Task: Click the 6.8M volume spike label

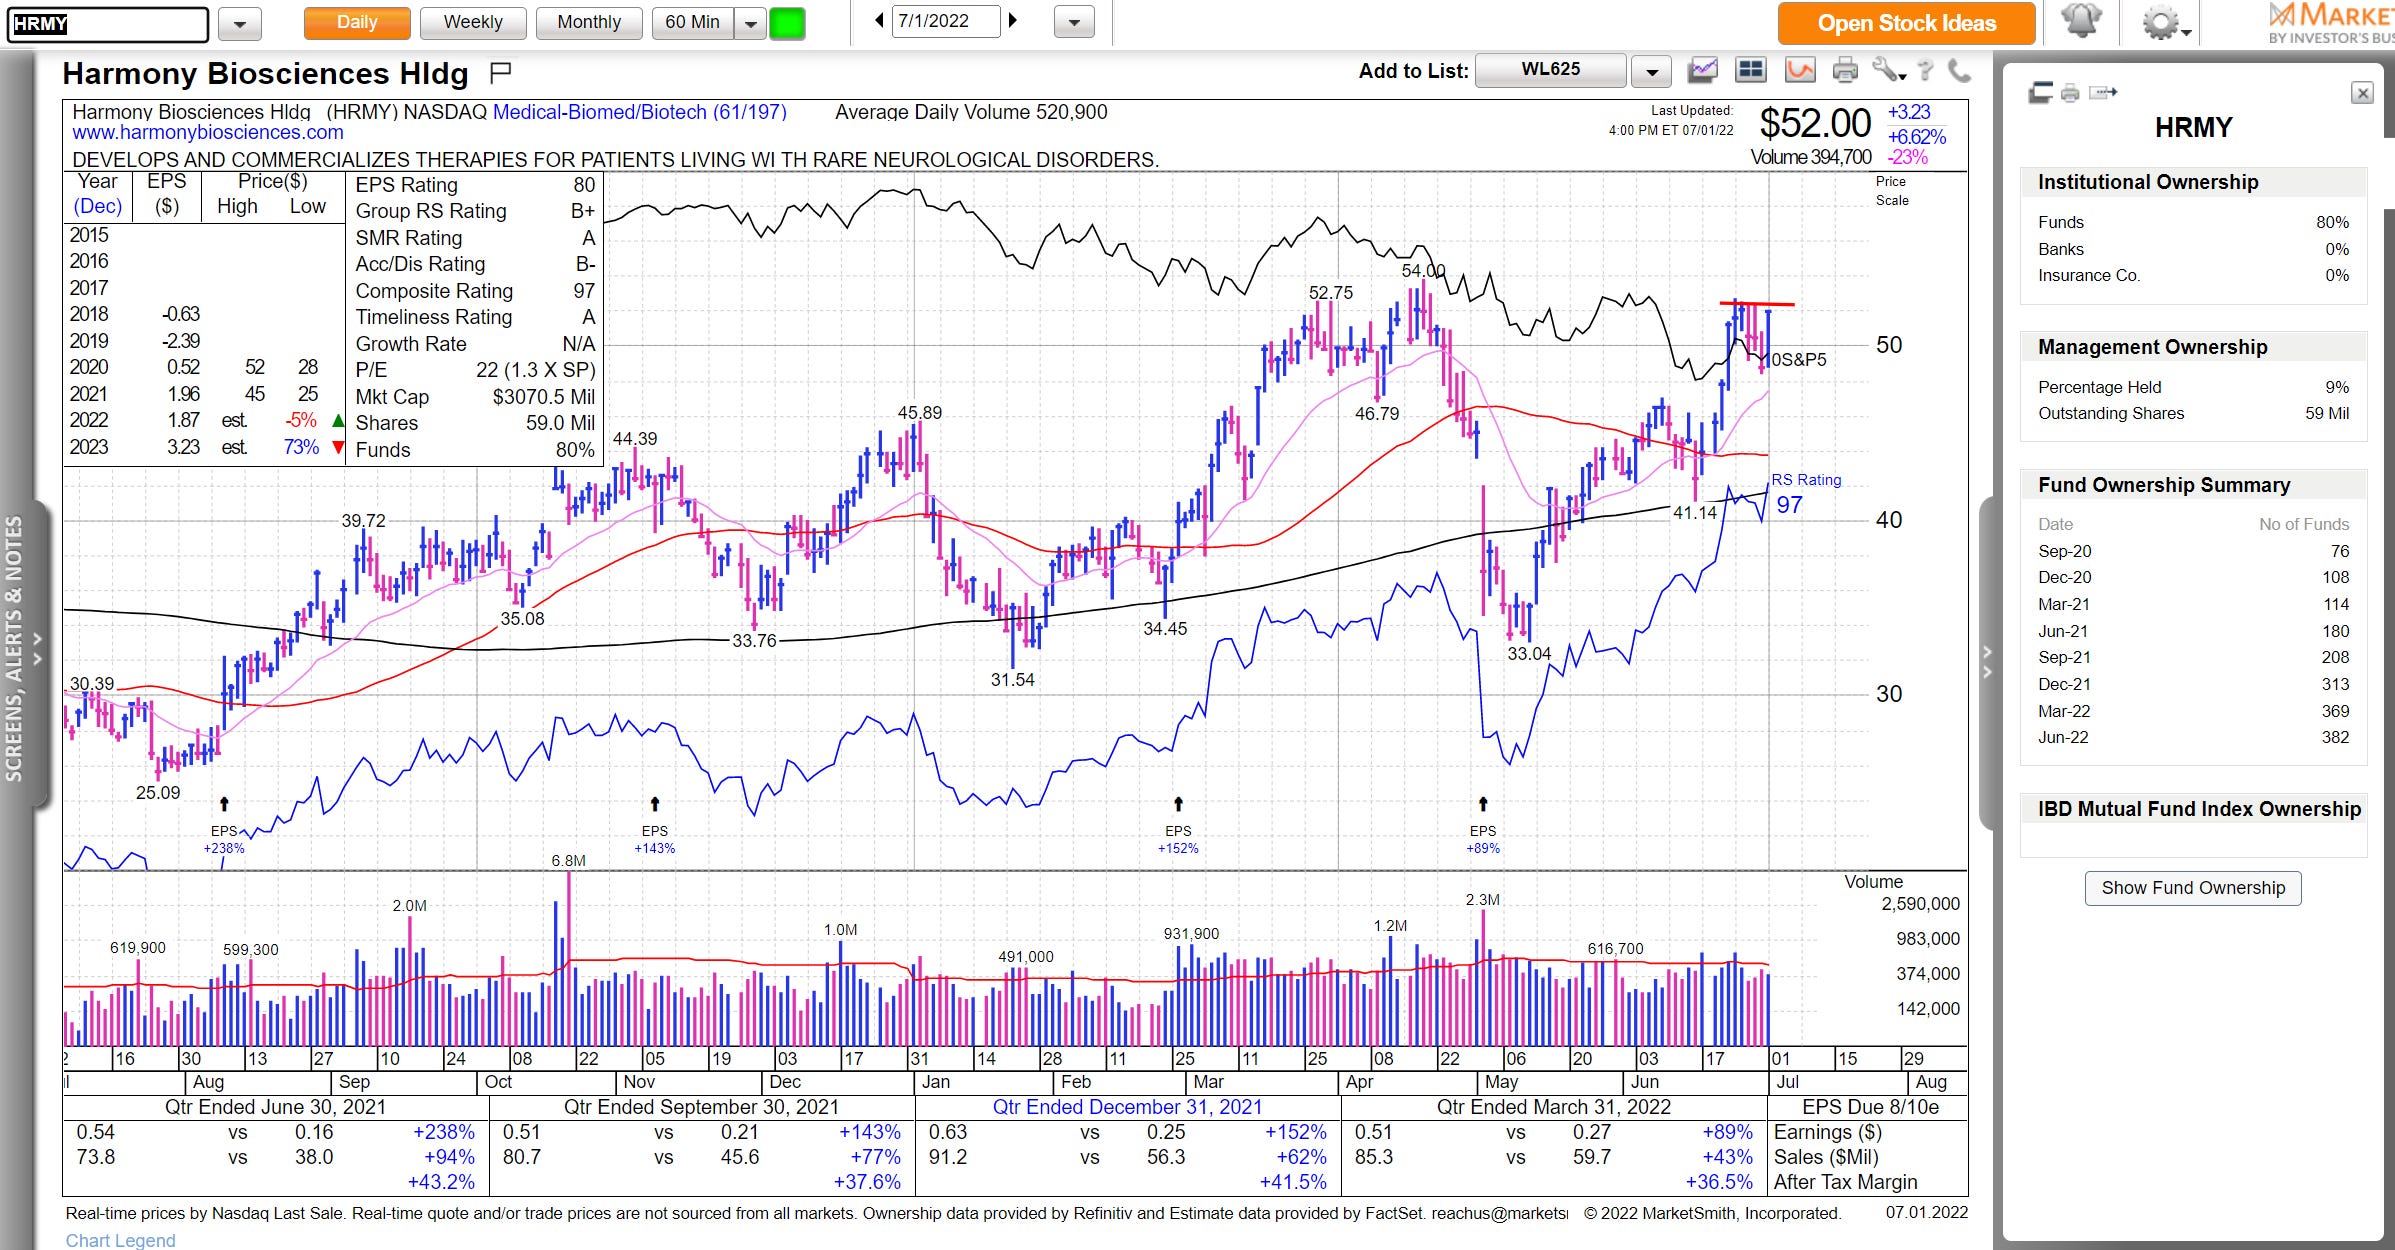Action: (568, 860)
